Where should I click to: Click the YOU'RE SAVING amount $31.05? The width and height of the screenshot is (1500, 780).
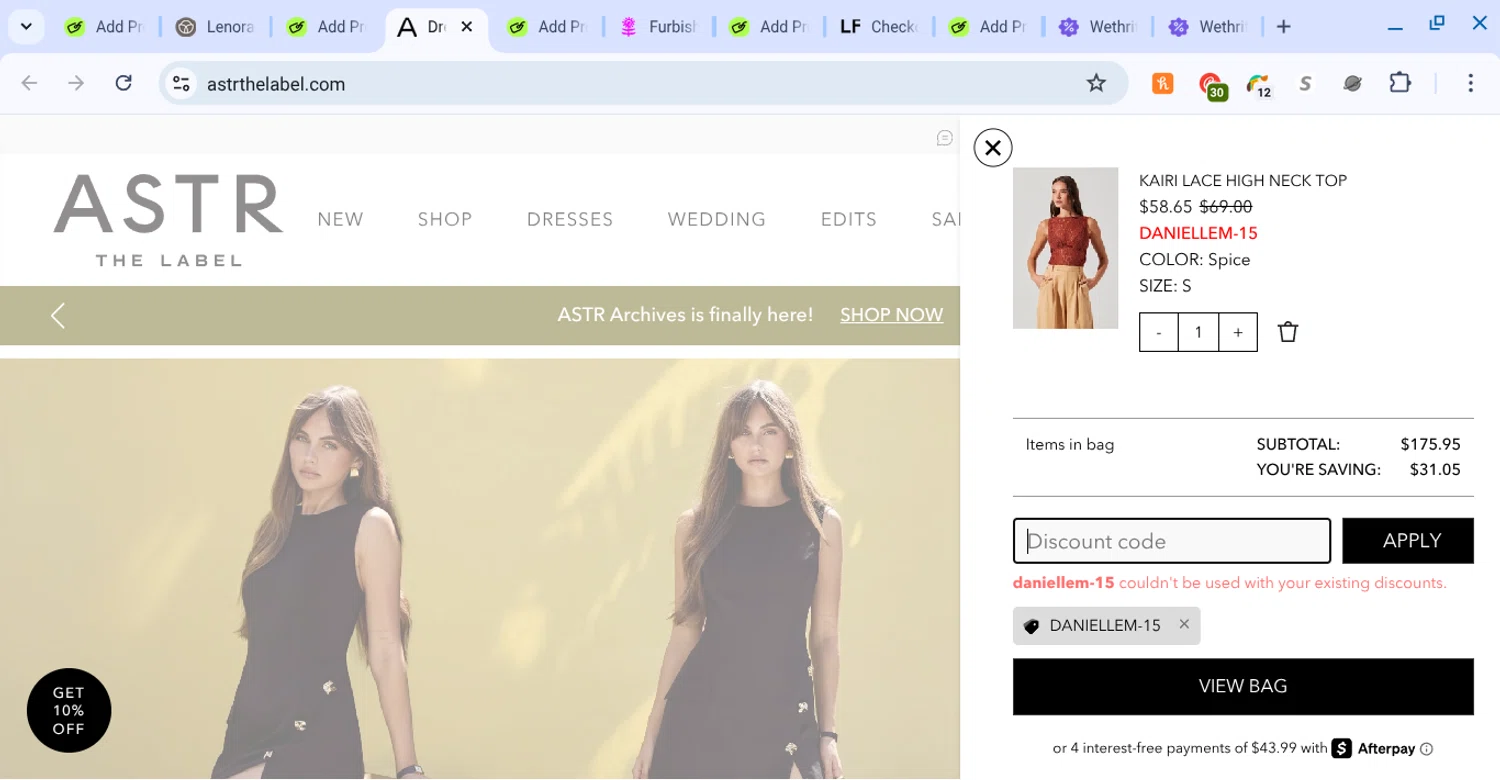pyautogui.click(x=1435, y=470)
